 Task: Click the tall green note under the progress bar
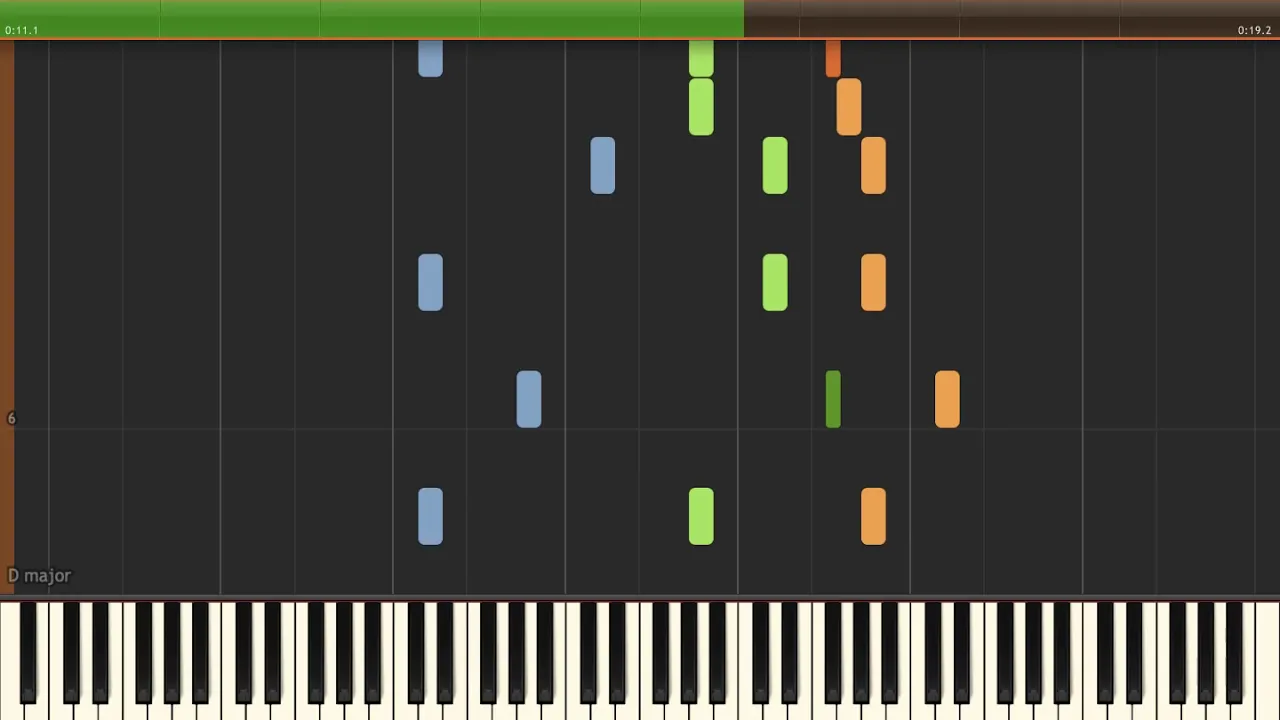(x=701, y=106)
